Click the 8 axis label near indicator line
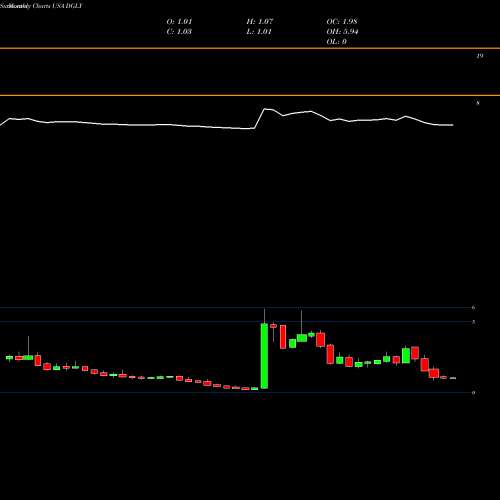Screen dimensions: 500x500 478,103
